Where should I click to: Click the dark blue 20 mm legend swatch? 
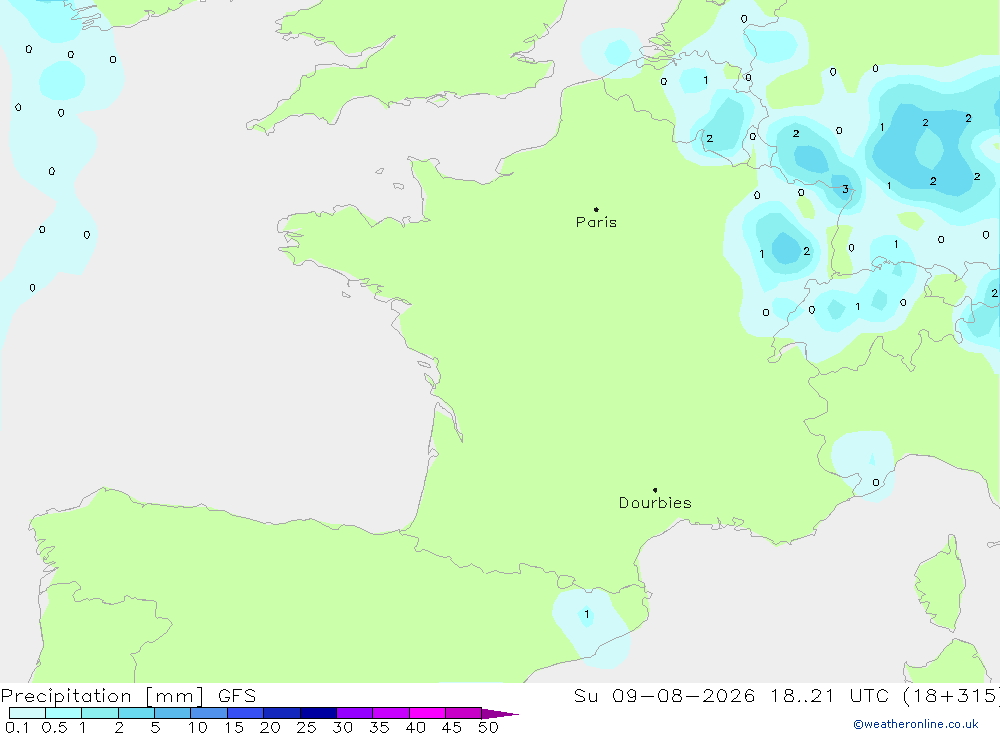click(x=281, y=713)
